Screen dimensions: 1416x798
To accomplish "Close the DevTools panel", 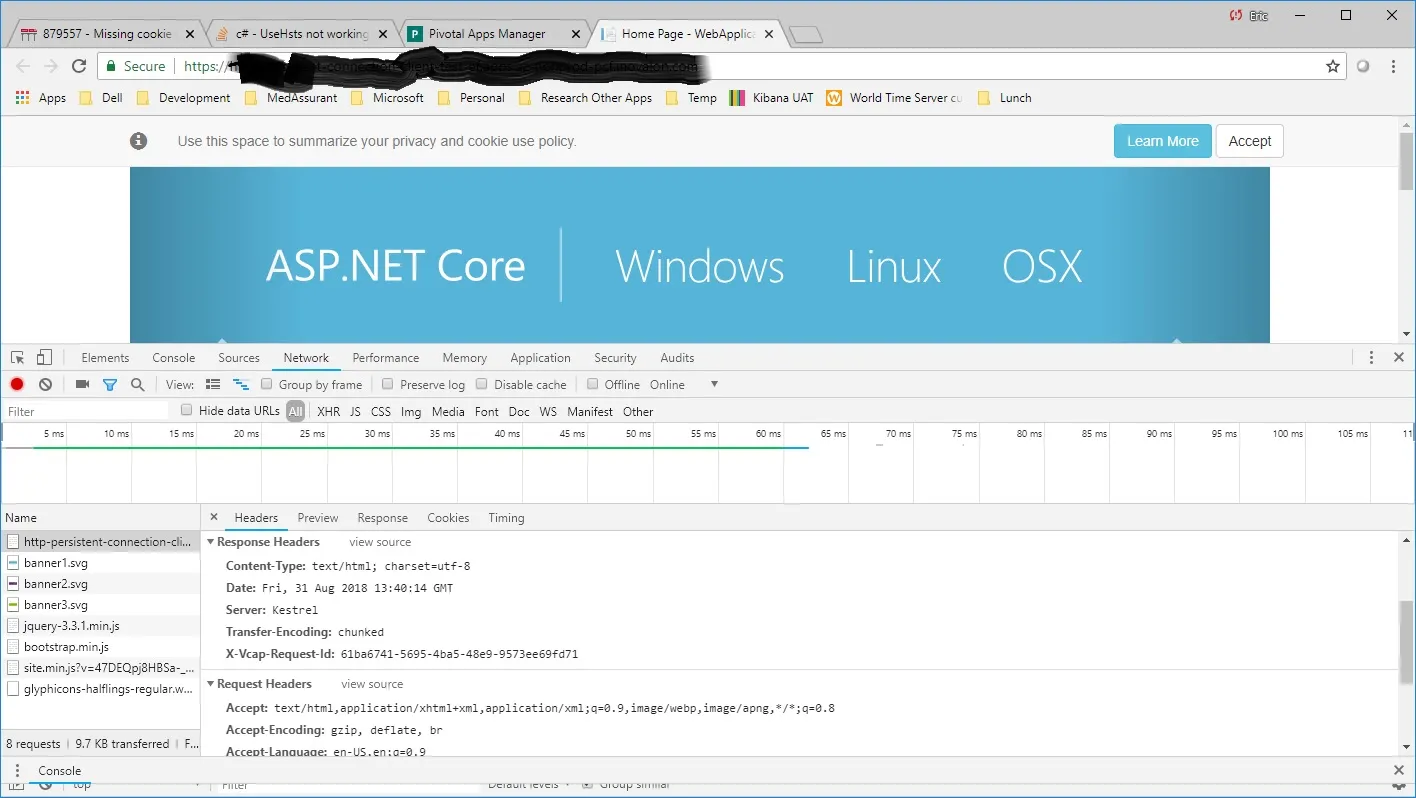I will coord(1399,357).
